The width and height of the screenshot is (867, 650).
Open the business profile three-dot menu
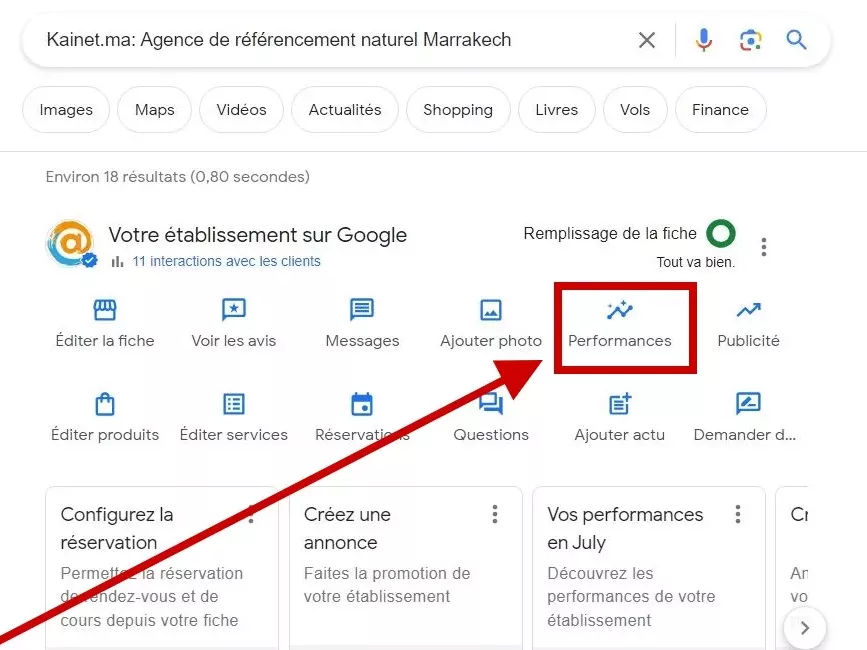[764, 247]
